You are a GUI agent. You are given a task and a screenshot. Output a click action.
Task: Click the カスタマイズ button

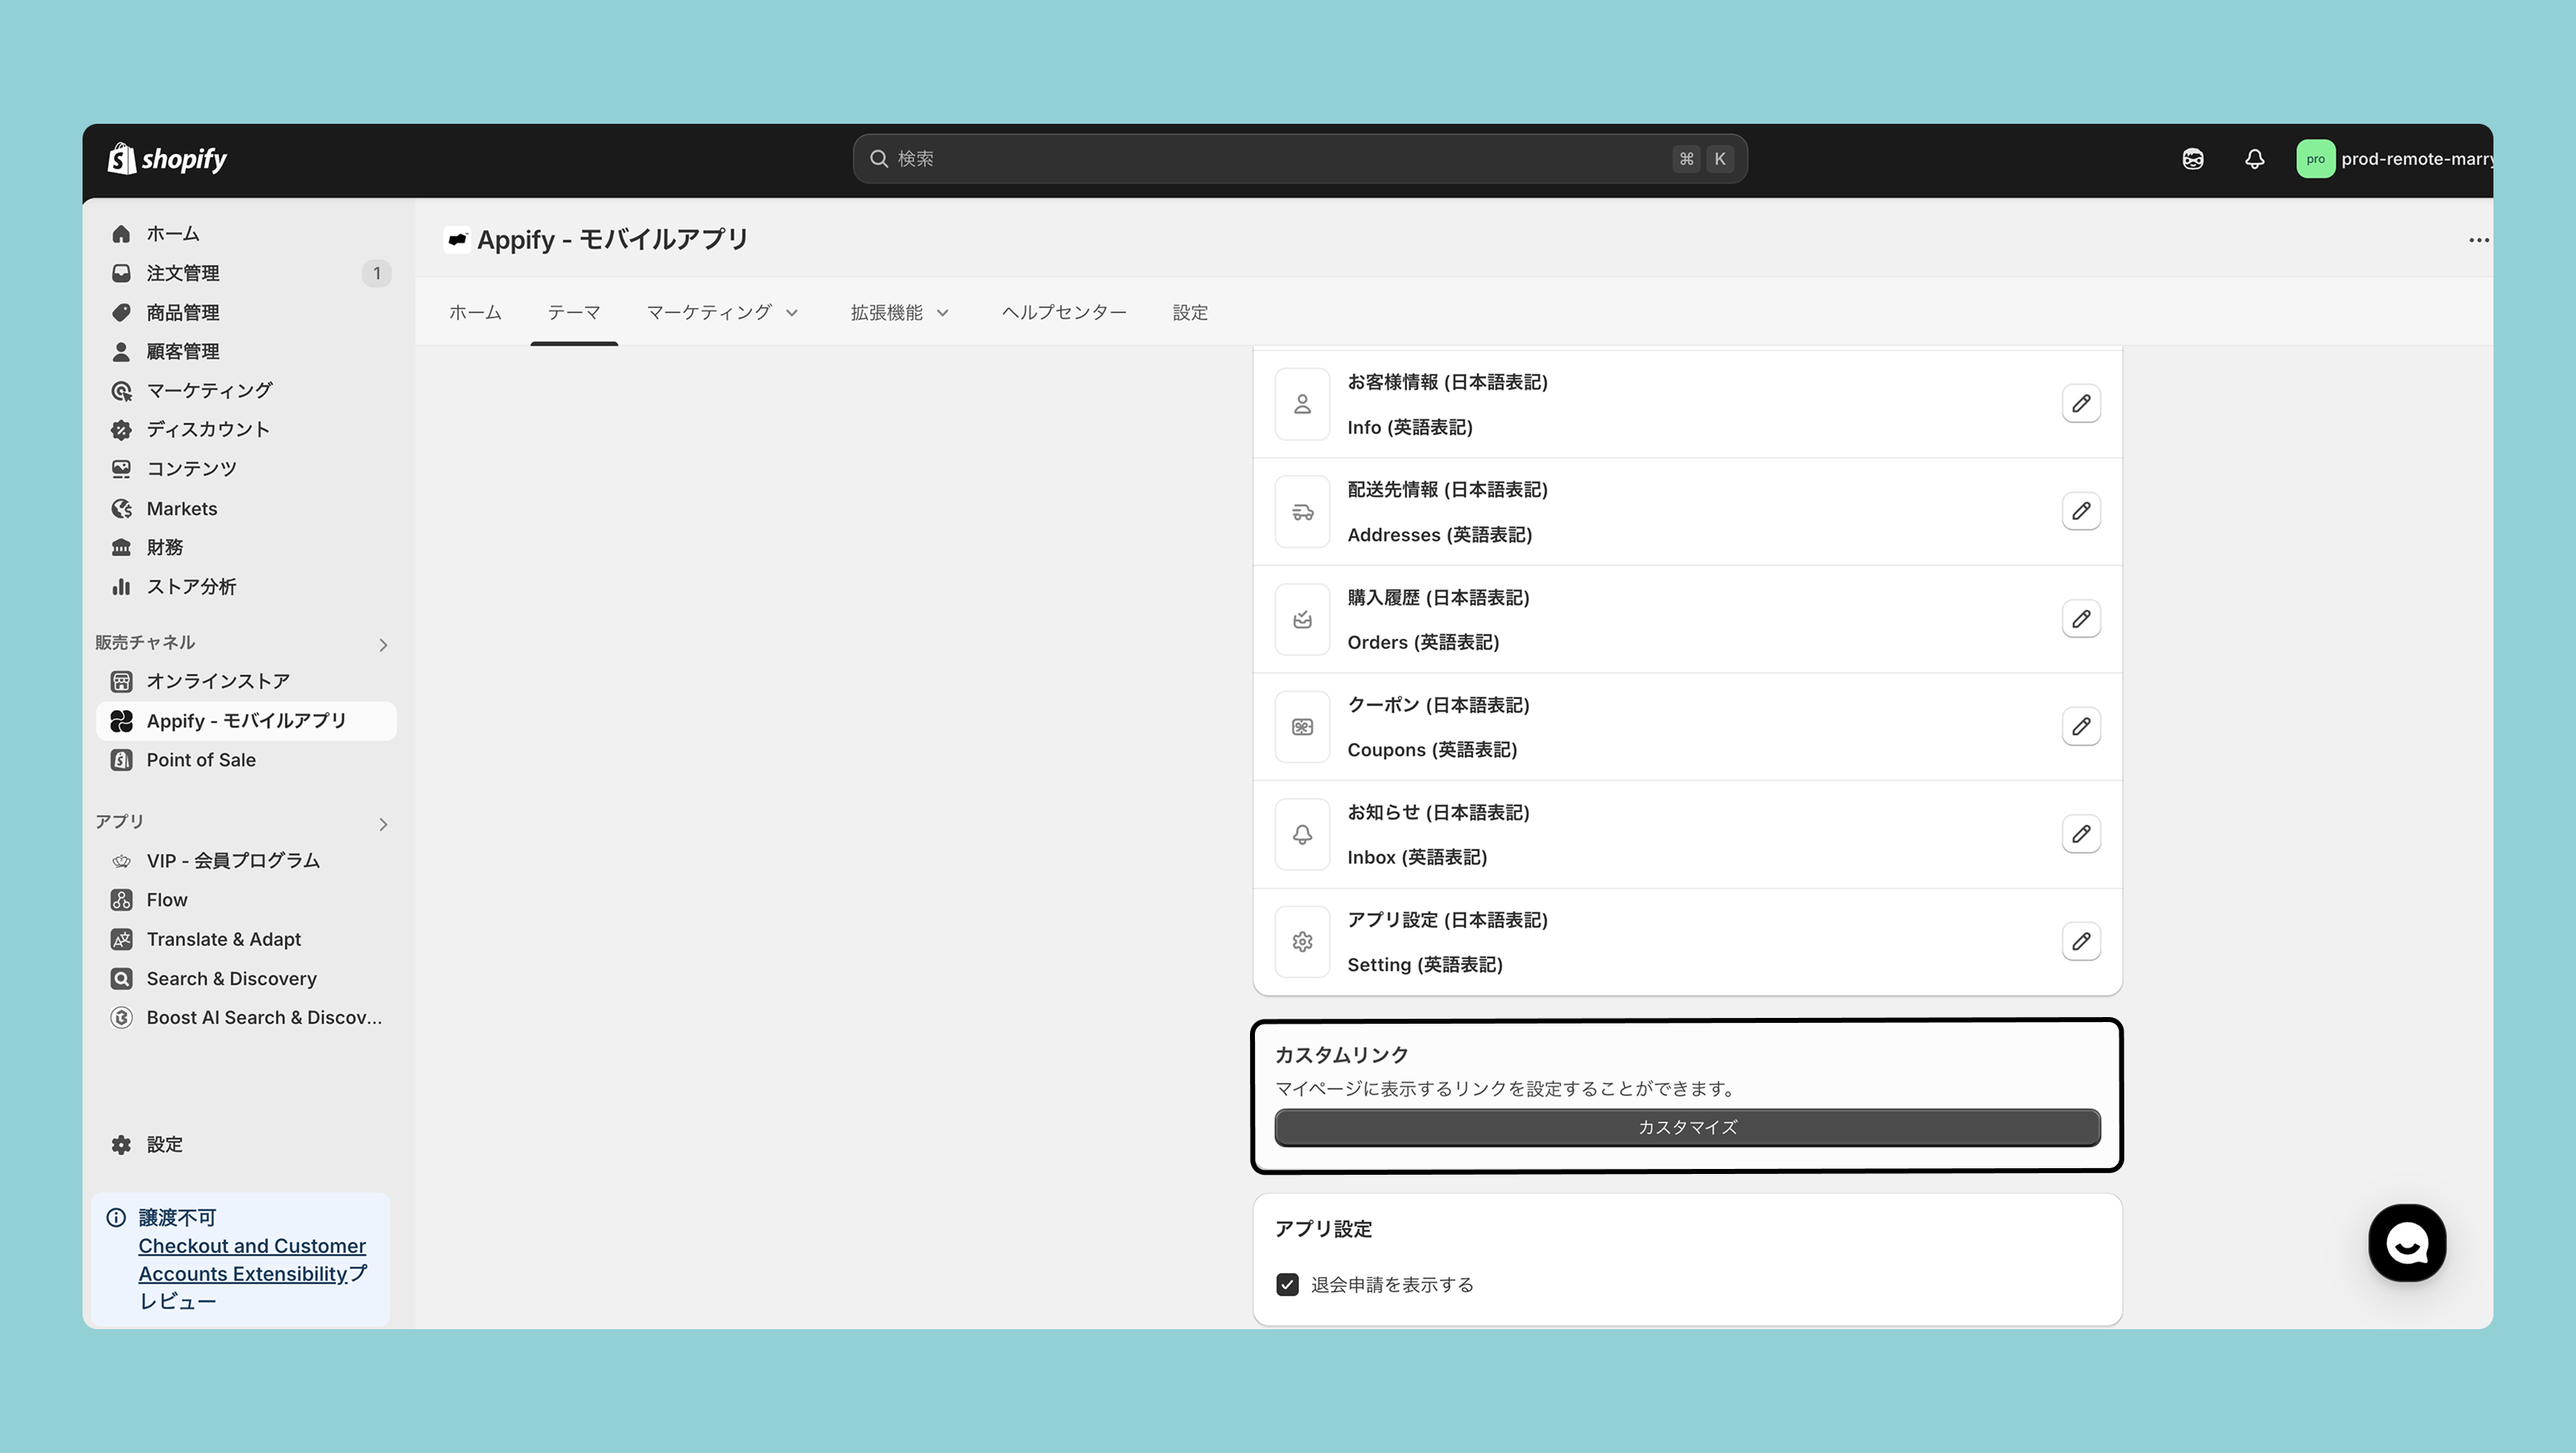coord(1687,1127)
